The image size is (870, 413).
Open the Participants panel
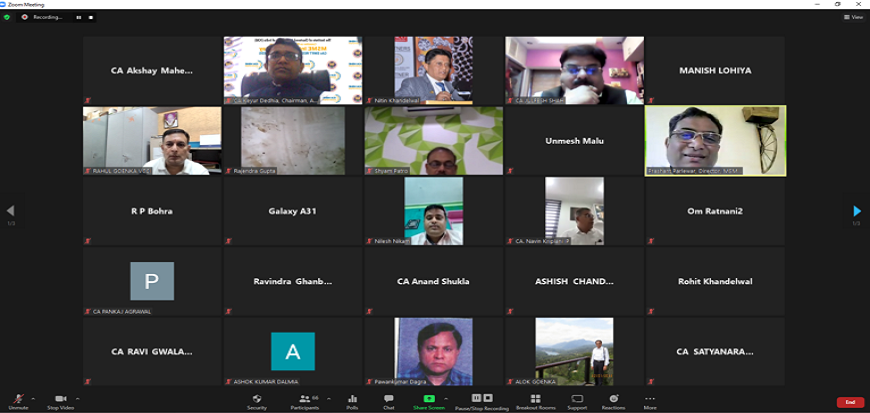click(305, 400)
